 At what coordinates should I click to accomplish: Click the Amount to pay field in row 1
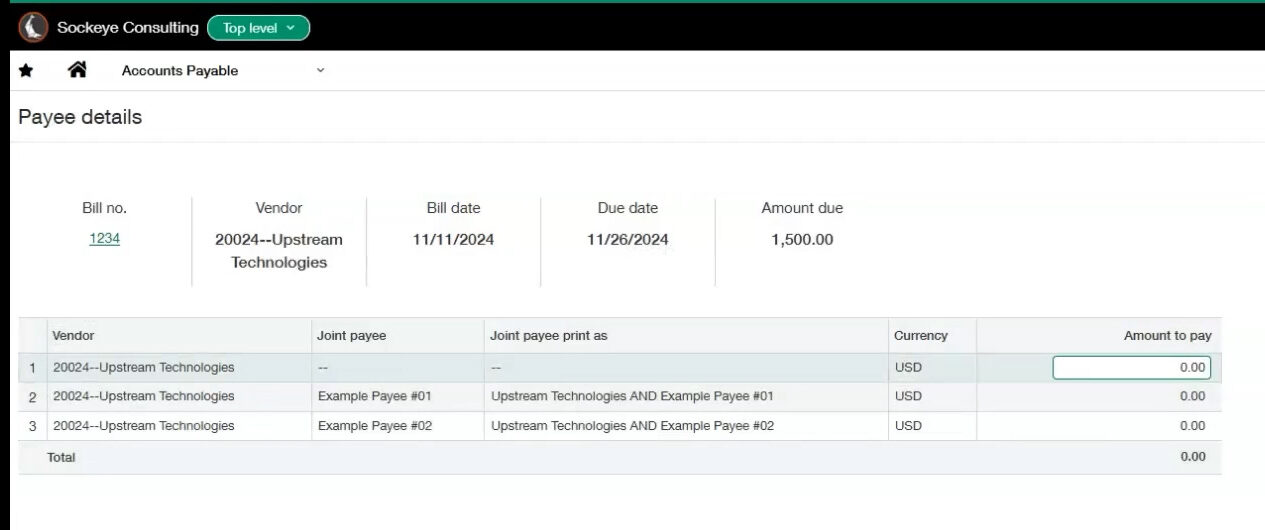(1131, 367)
